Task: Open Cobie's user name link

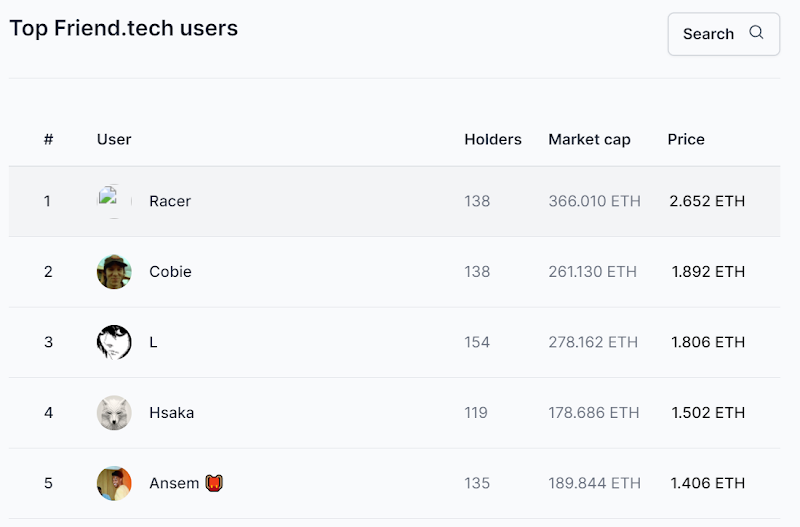Action: click(x=170, y=272)
